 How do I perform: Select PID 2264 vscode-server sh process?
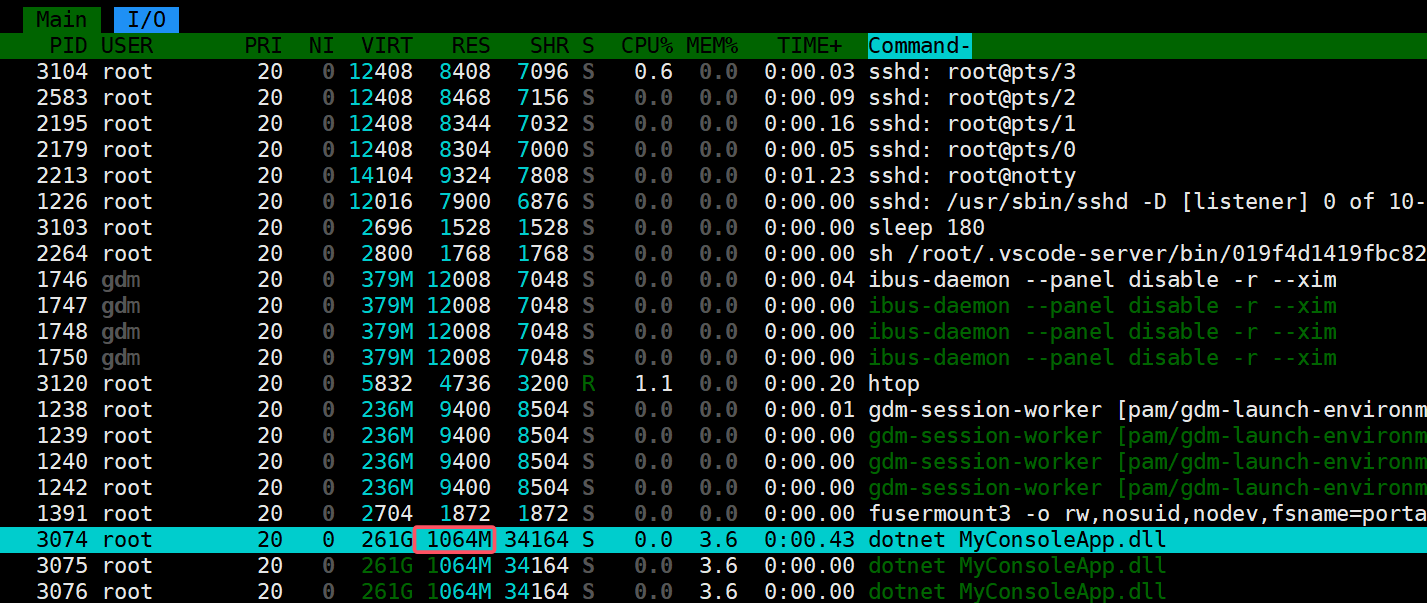tap(700, 254)
